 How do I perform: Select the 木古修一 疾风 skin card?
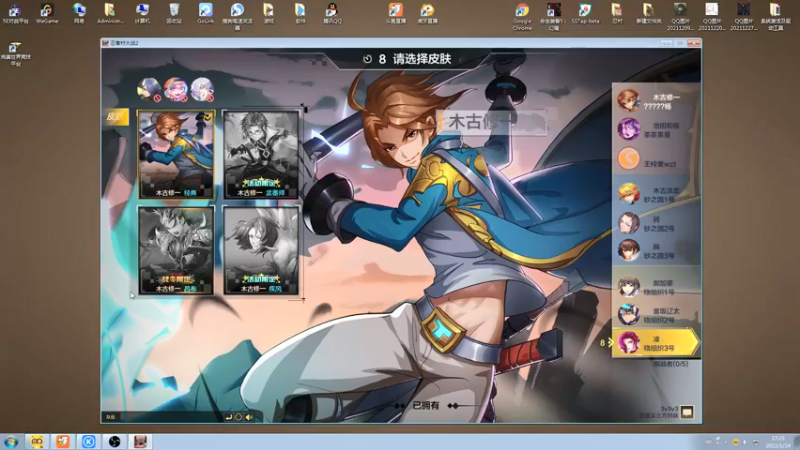point(261,251)
